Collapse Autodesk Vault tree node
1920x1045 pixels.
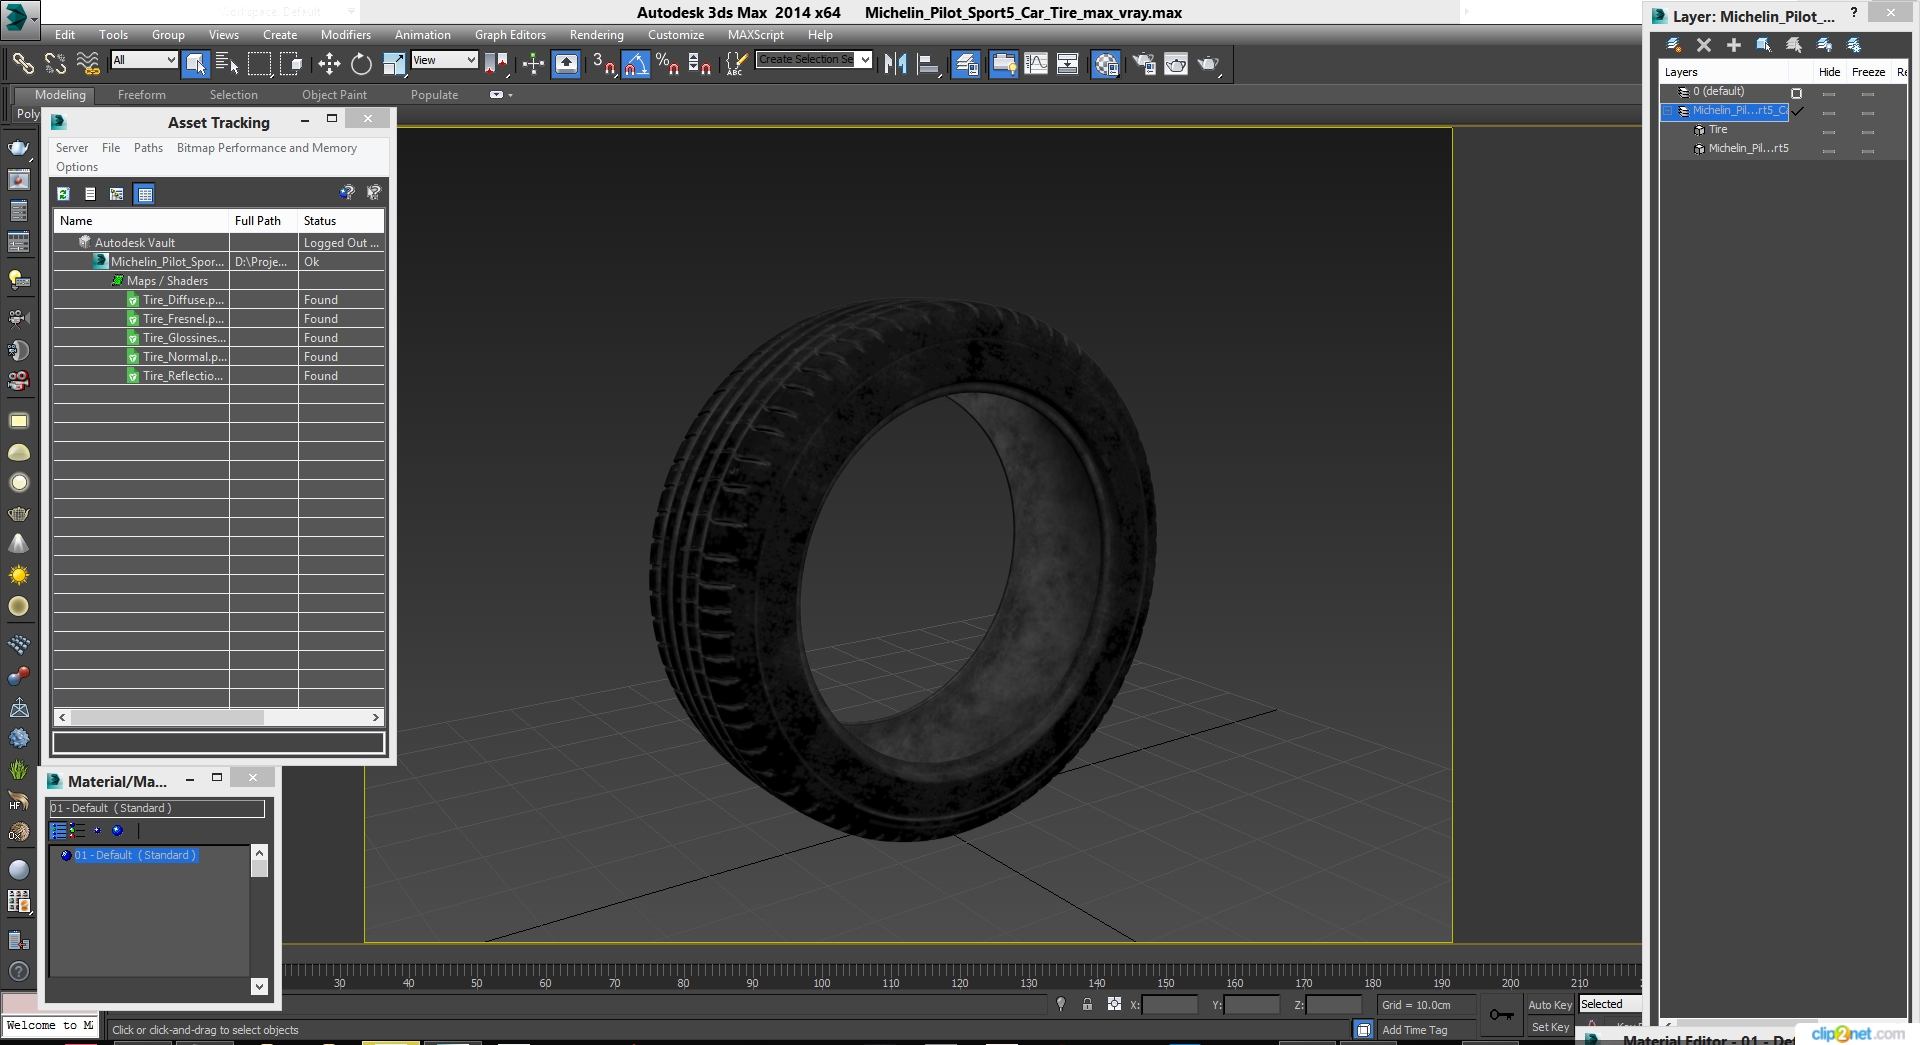click(x=85, y=242)
